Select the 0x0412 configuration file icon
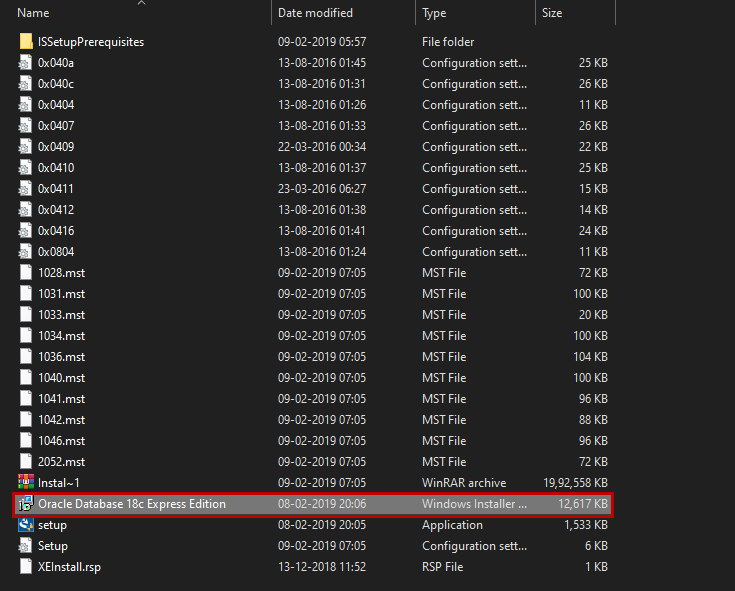The image size is (735, 591). 26,209
